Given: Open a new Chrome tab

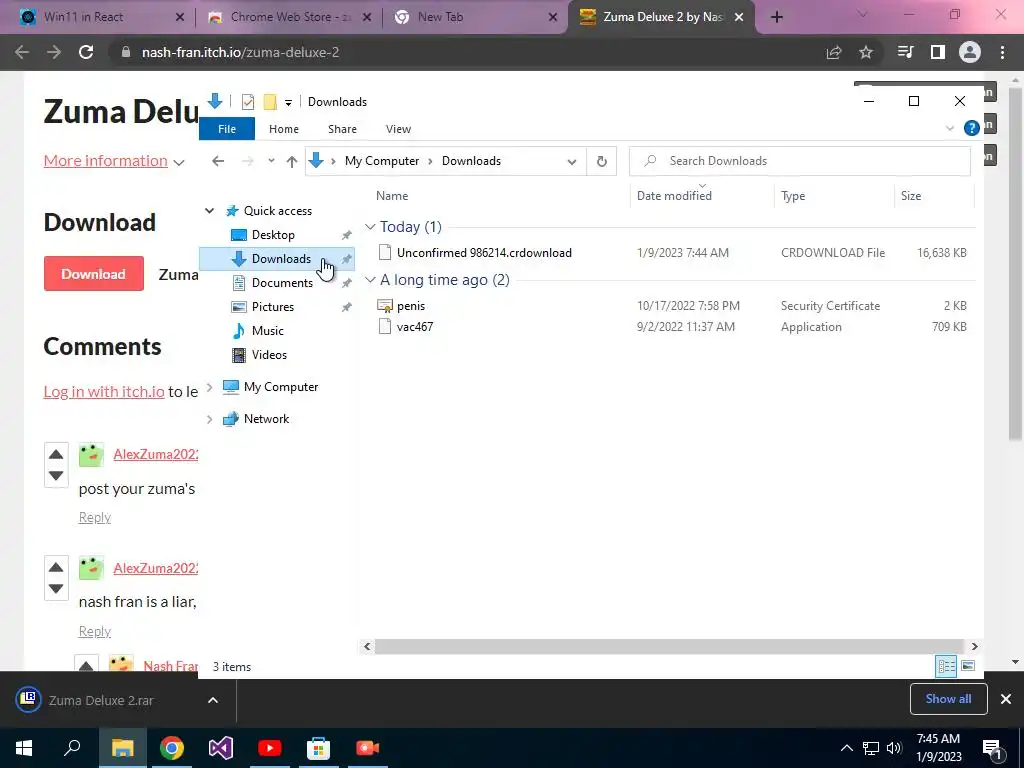Looking at the screenshot, I should click(776, 17).
